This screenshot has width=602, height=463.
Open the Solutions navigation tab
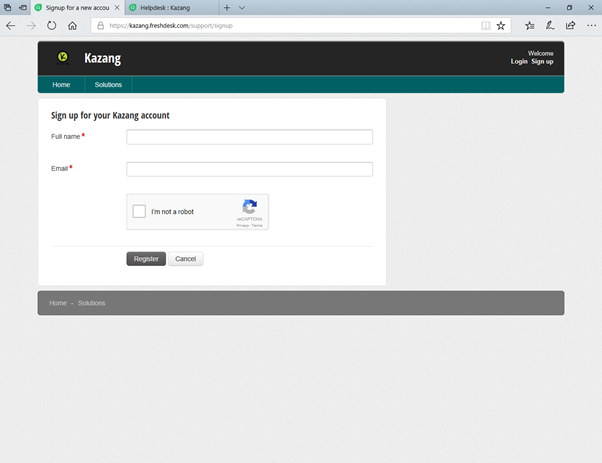point(108,84)
